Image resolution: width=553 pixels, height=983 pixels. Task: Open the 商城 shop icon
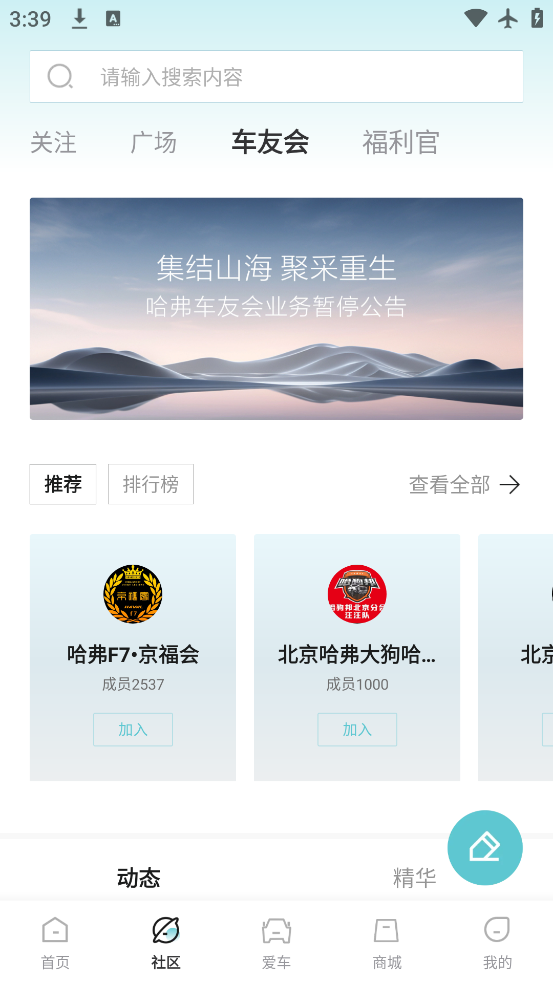coord(386,930)
